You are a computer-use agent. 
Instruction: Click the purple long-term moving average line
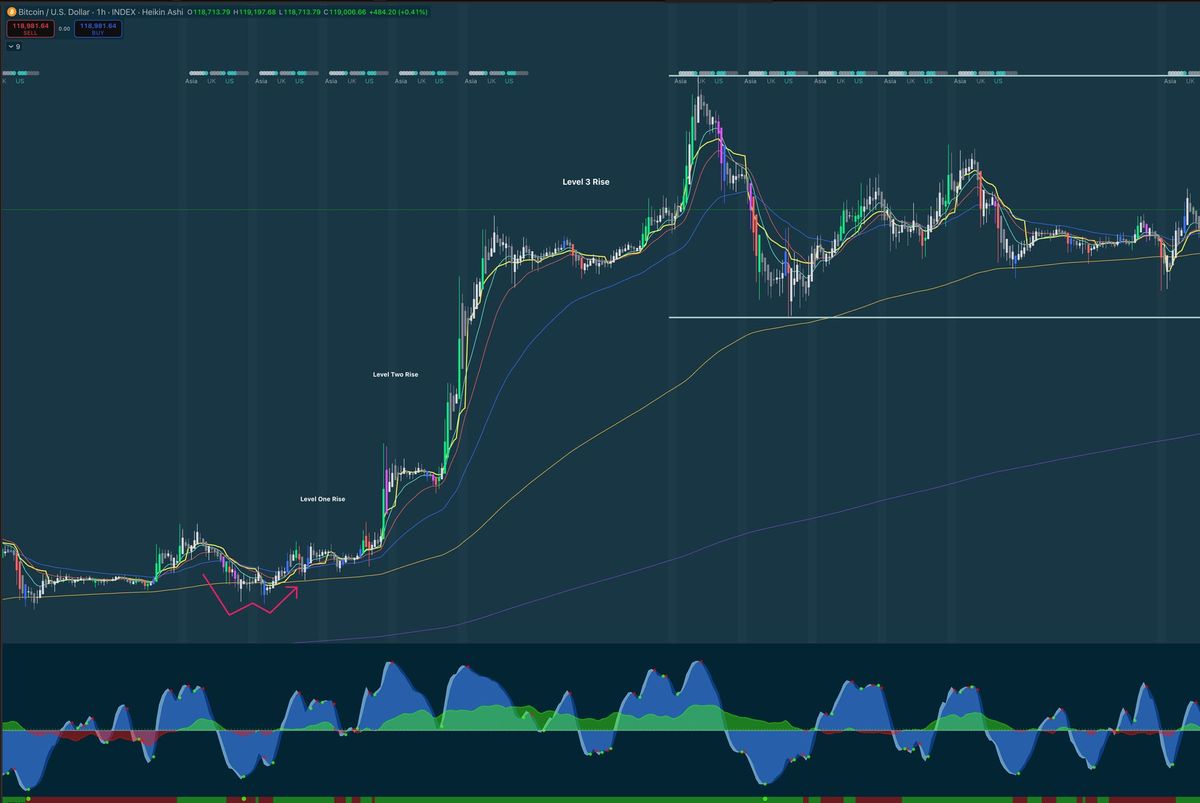pyautogui.click(x=900, y=500)
